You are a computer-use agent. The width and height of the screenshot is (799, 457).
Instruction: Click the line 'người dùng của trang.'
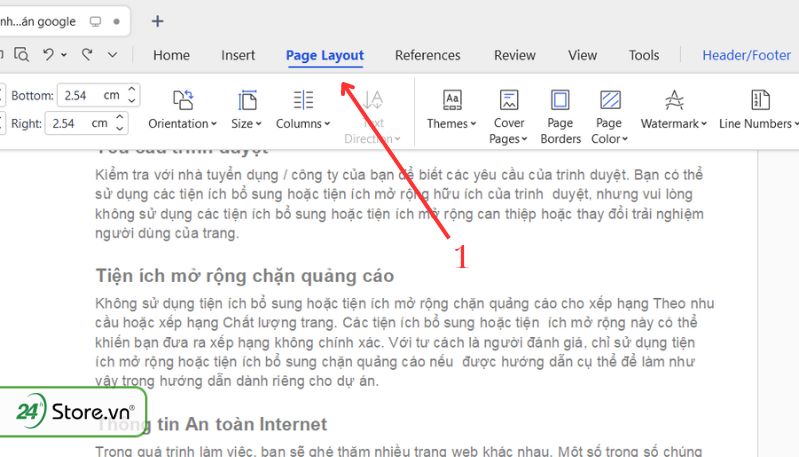click(x=167, y=233)
